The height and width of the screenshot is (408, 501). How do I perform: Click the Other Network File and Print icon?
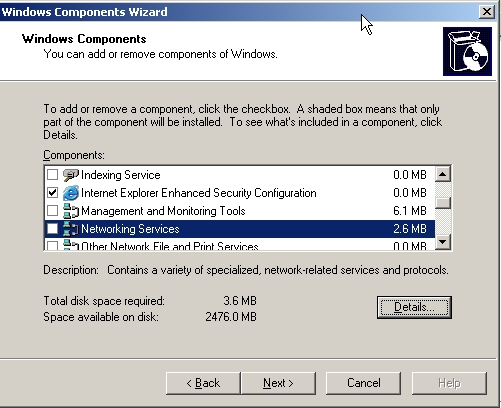pyautogui.click(x=71, y=245)
